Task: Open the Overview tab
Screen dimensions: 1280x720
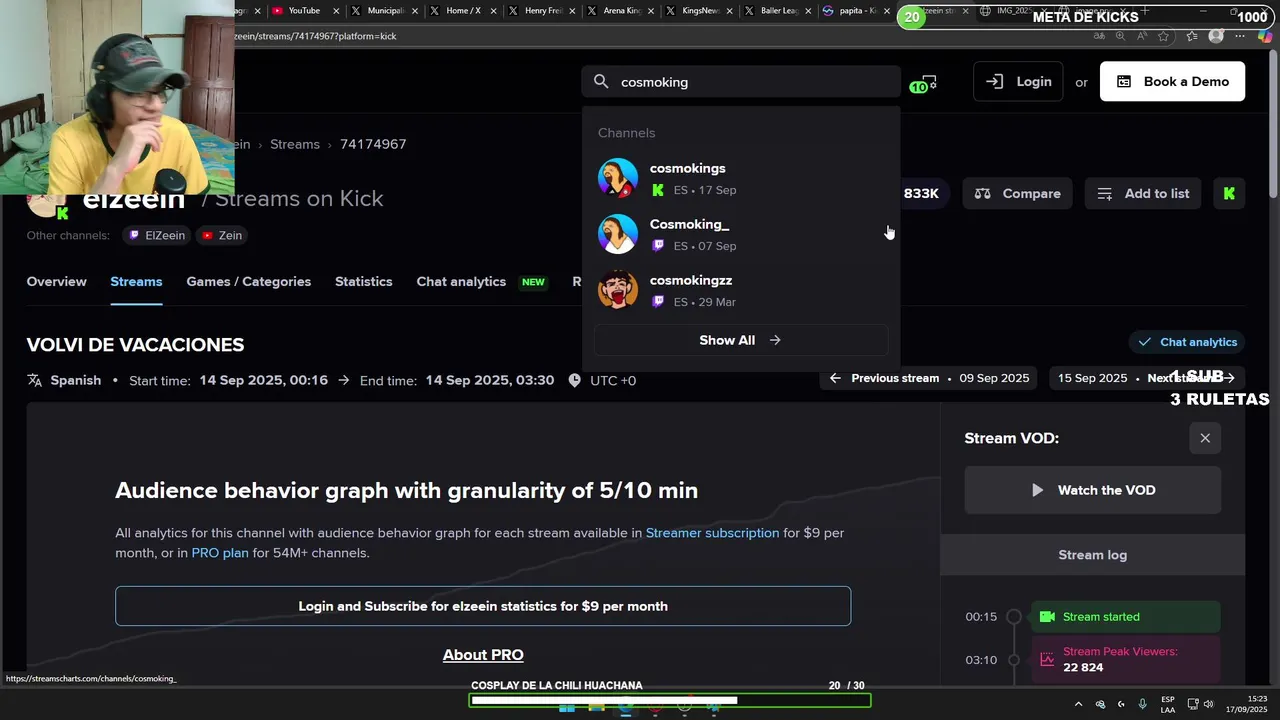Action: tap(57, 281)
